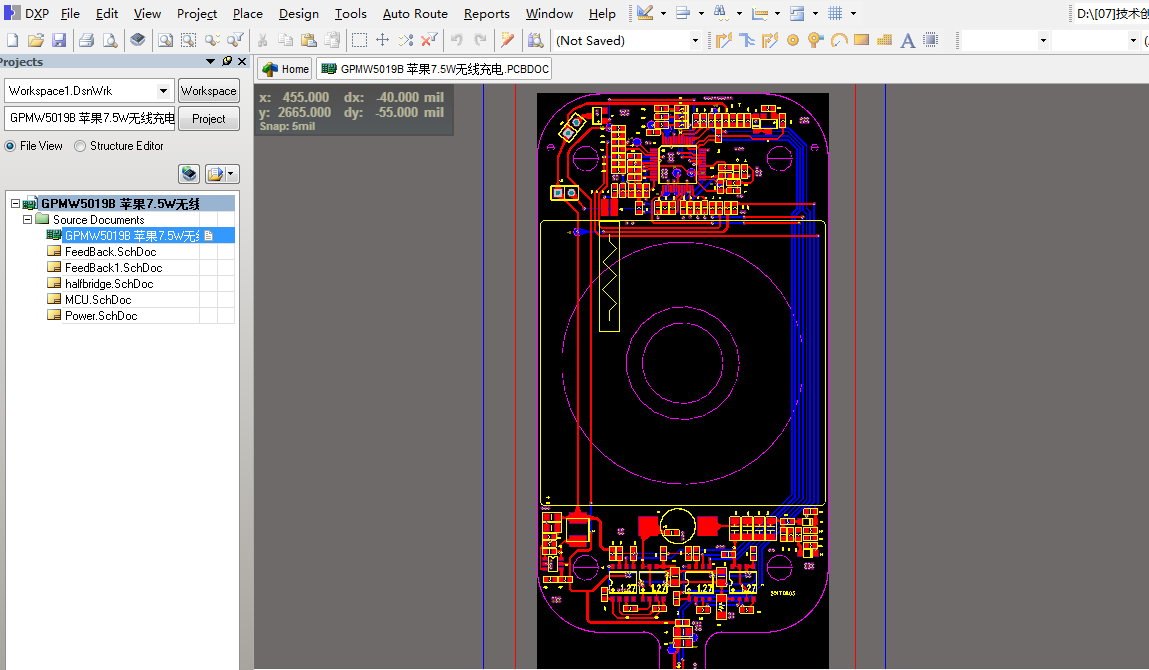Screen dimensions: 1149x670
Task: Switch to the Home tab
Action: 284,69
